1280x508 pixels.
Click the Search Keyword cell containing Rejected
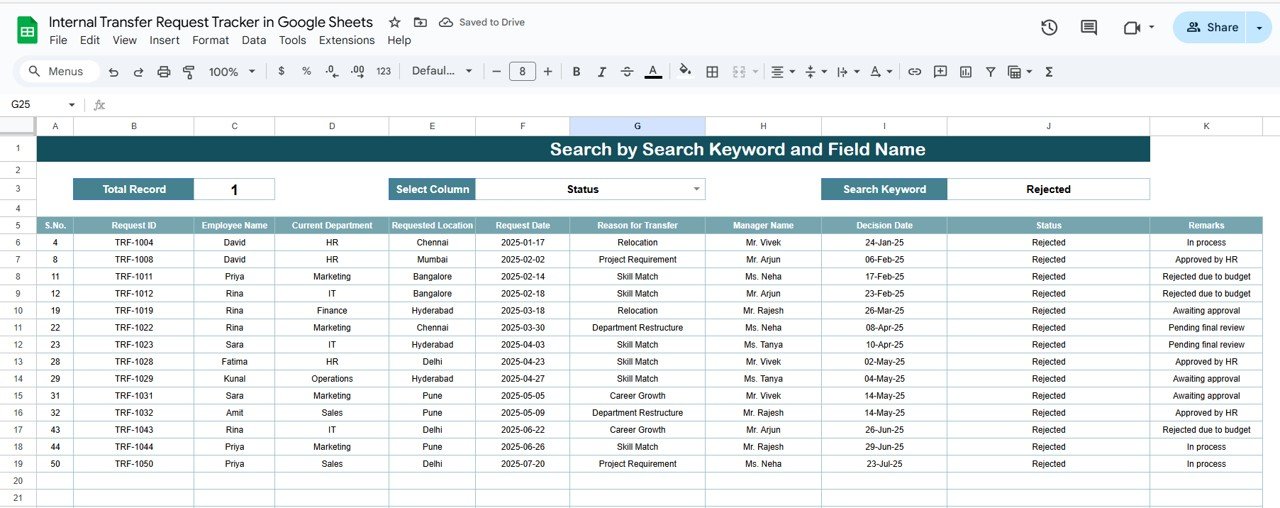point(1048,189)
